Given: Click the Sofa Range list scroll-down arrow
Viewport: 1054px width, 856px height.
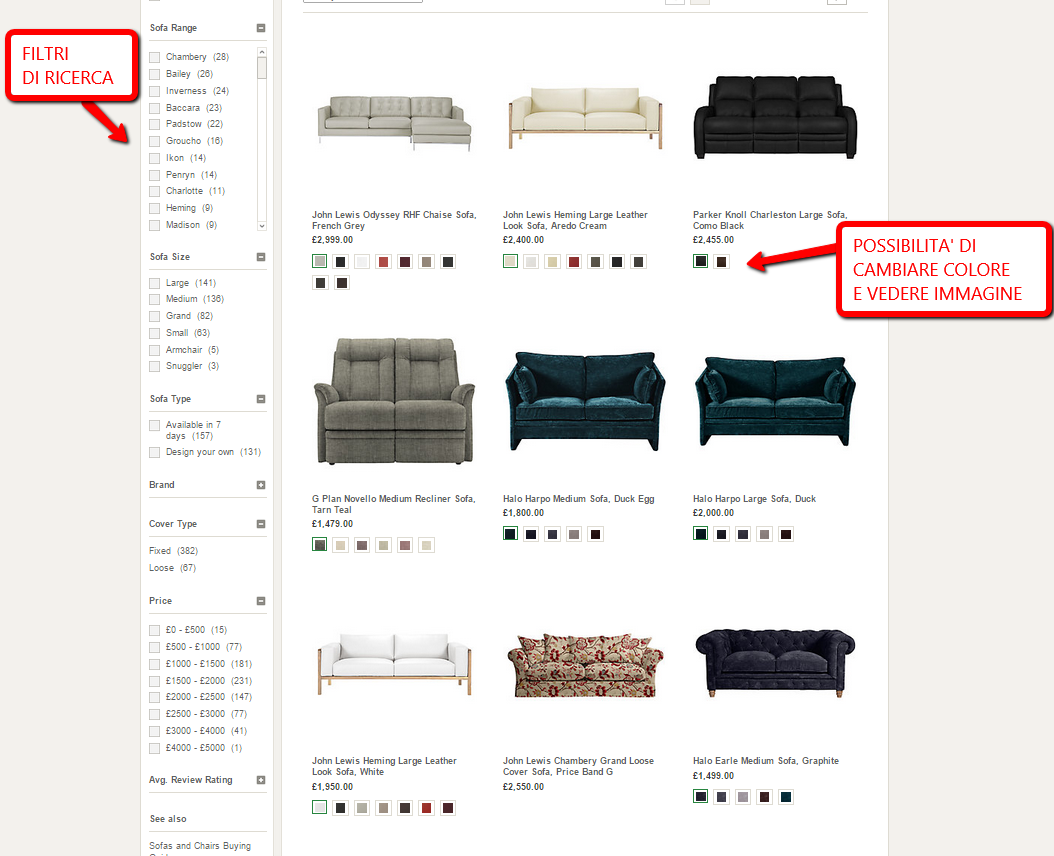Looking at the screenshot, I should point(262,226).
